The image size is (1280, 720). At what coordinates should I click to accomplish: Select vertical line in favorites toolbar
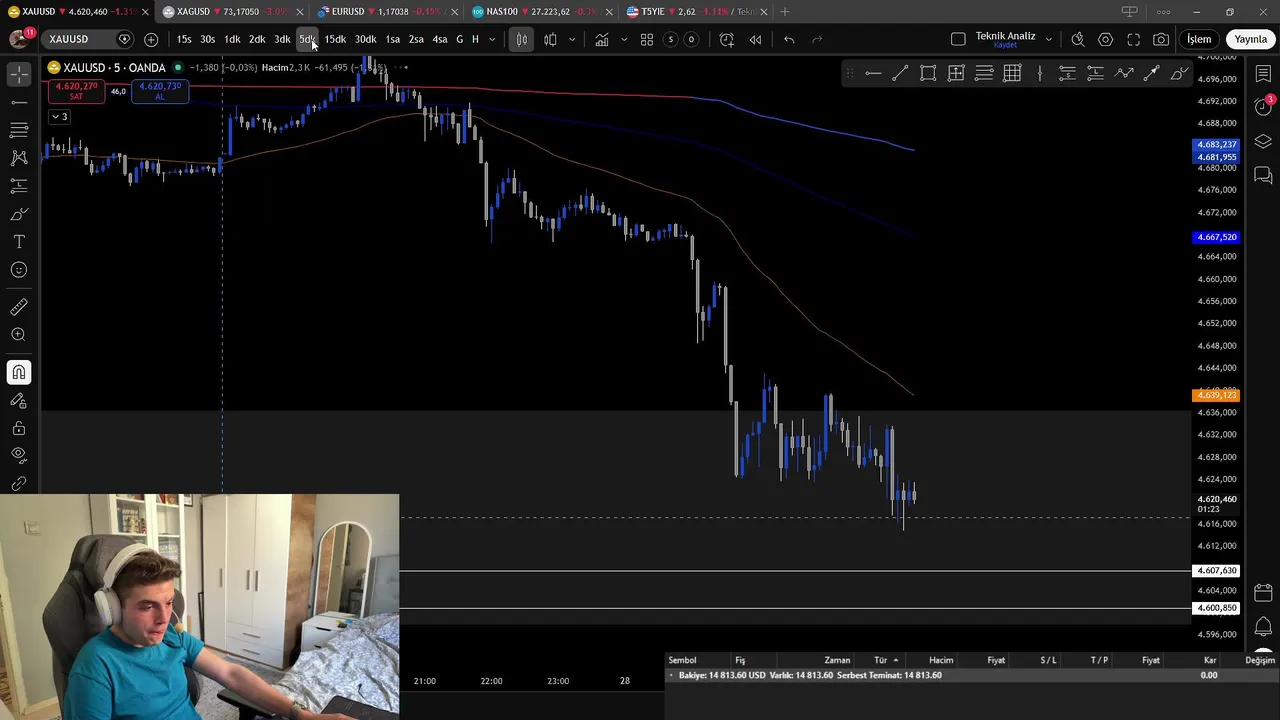point(1040,73)
